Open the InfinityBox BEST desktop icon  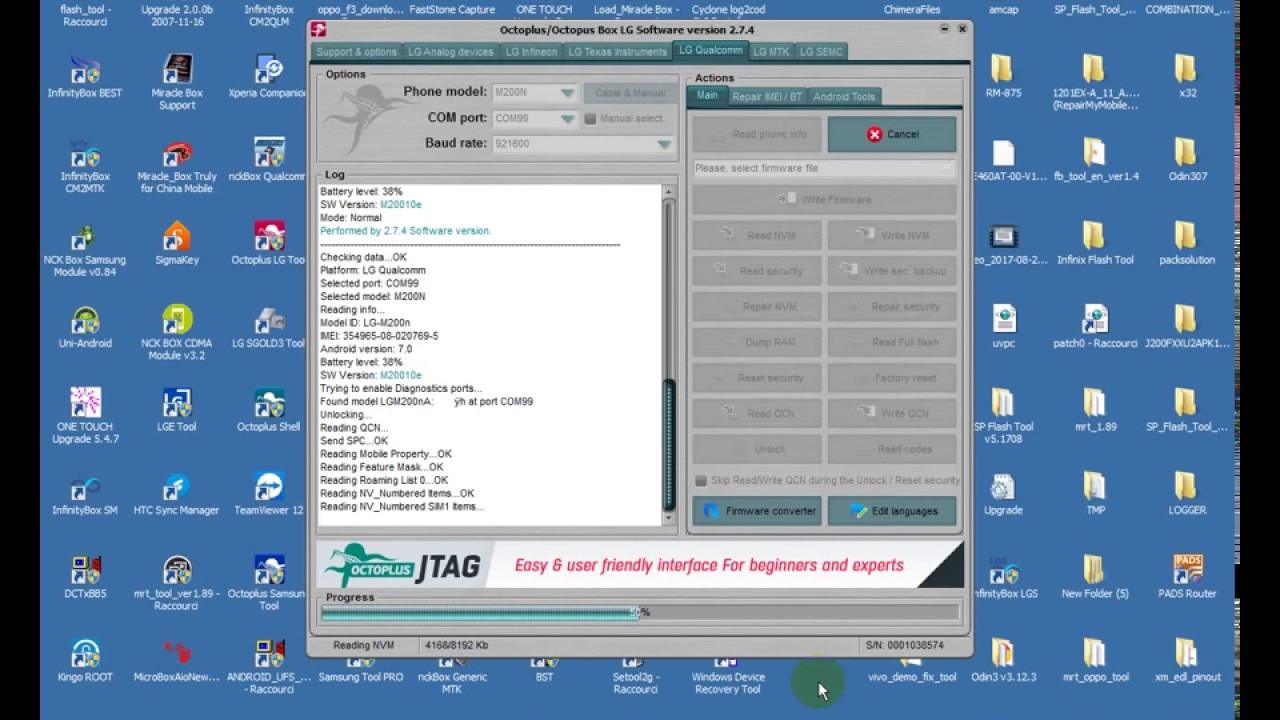click(x=85, y=77)
